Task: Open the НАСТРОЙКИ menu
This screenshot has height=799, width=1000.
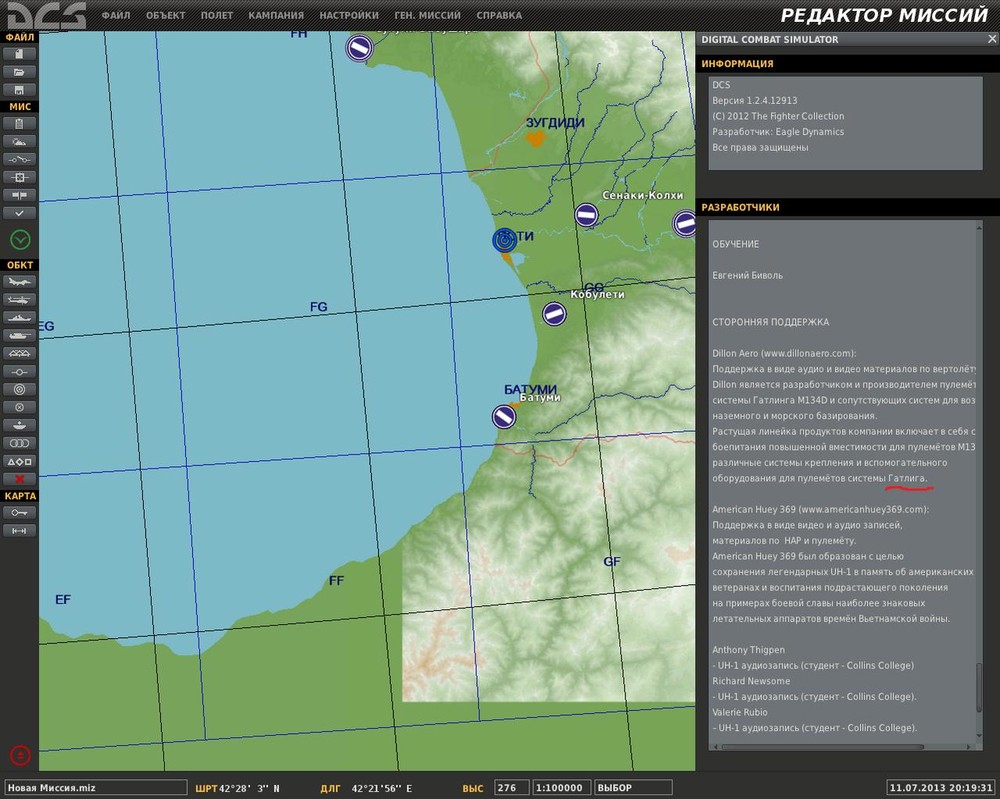Action: pyautogui.click(x=349, y=15)
